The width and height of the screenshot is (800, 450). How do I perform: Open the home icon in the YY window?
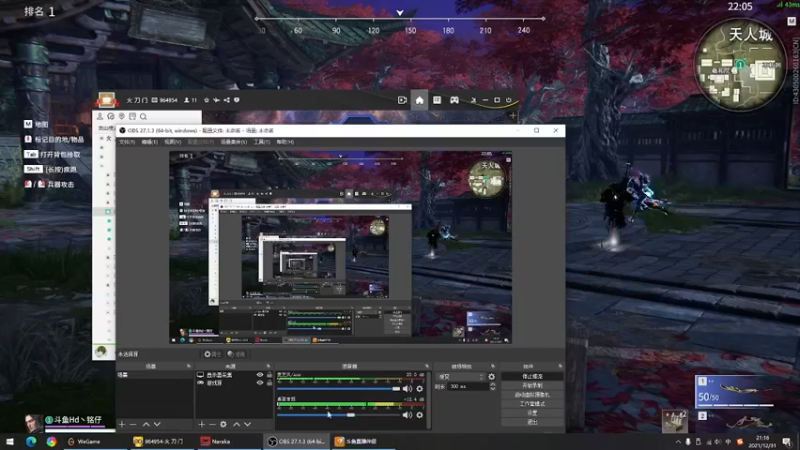[419, 101]
